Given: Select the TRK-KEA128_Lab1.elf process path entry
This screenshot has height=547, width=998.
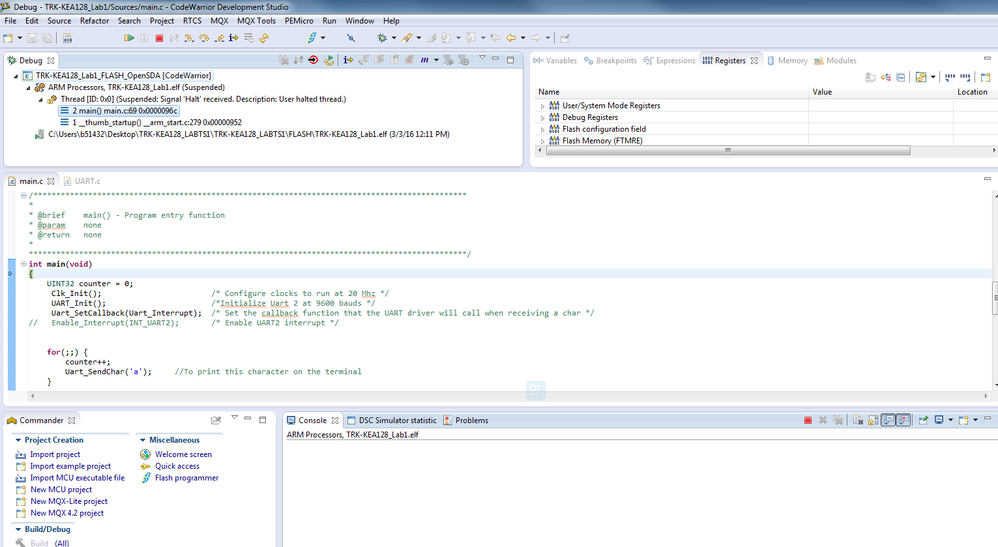Looking at the screenshot, I should 244,134.
